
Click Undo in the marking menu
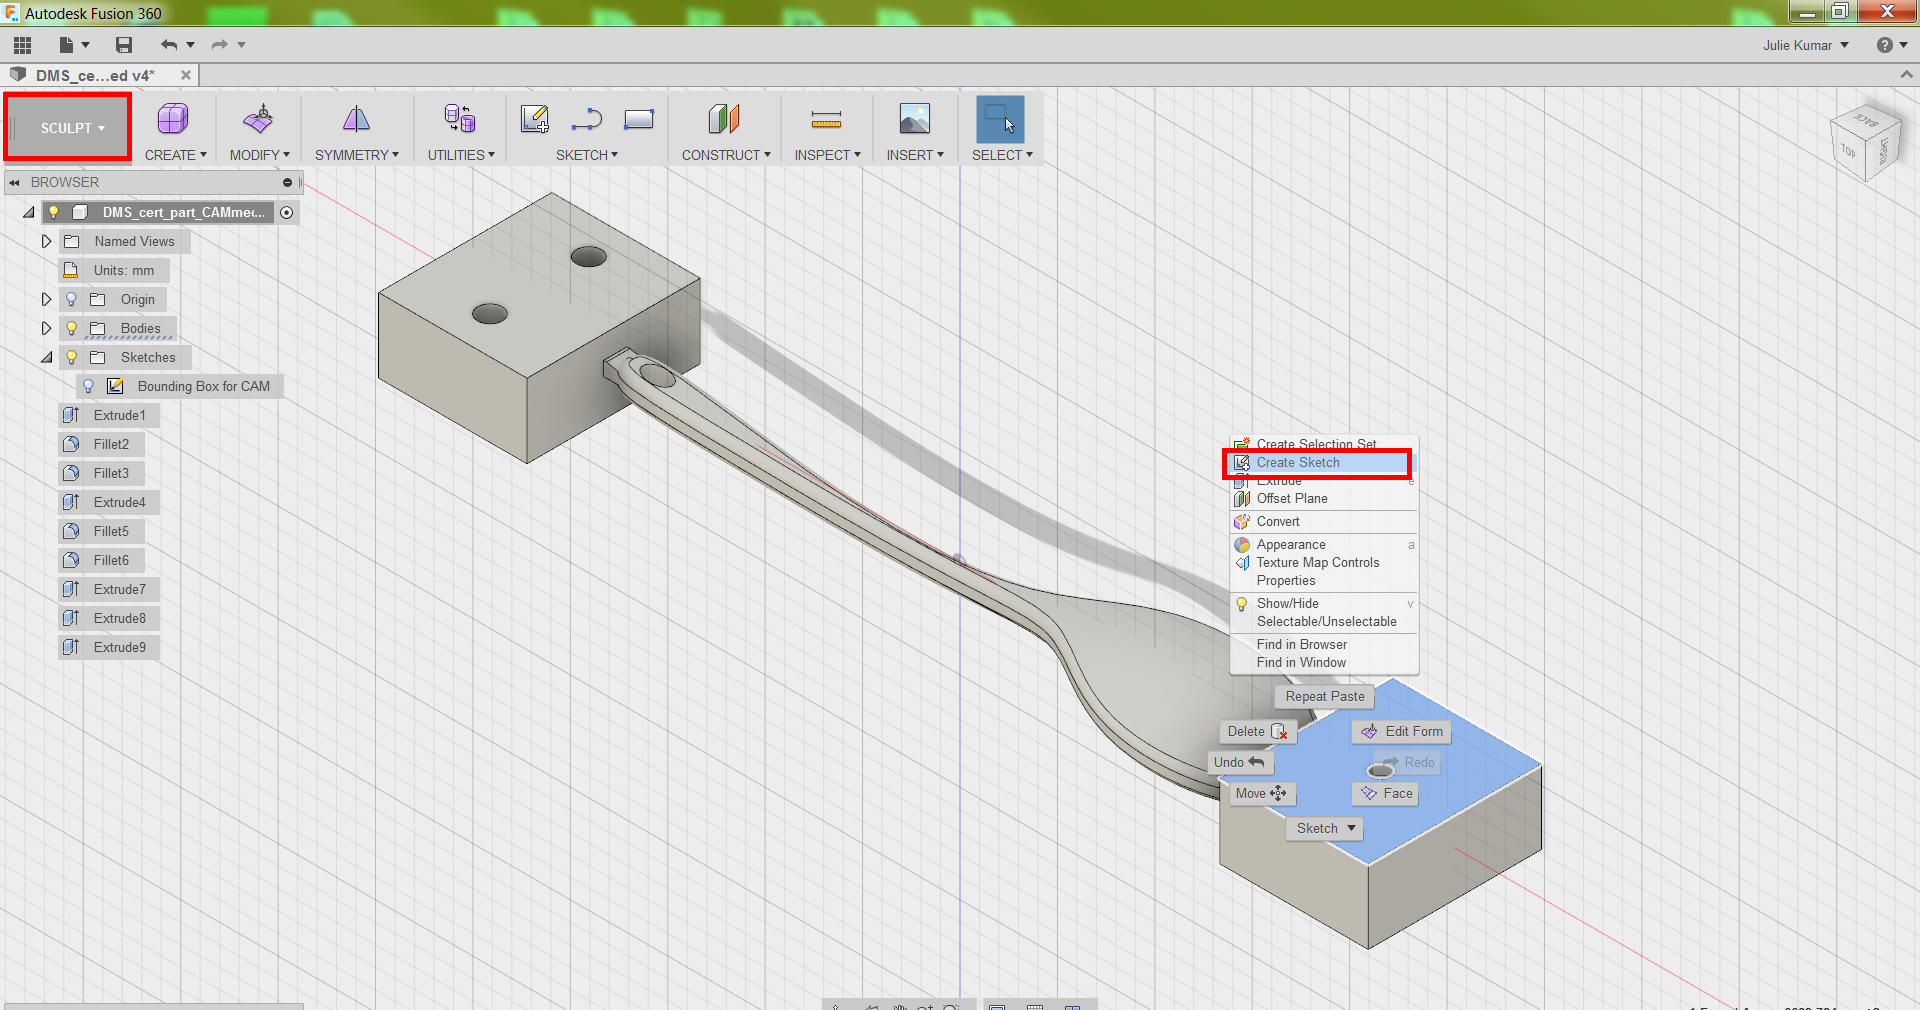1240,762
